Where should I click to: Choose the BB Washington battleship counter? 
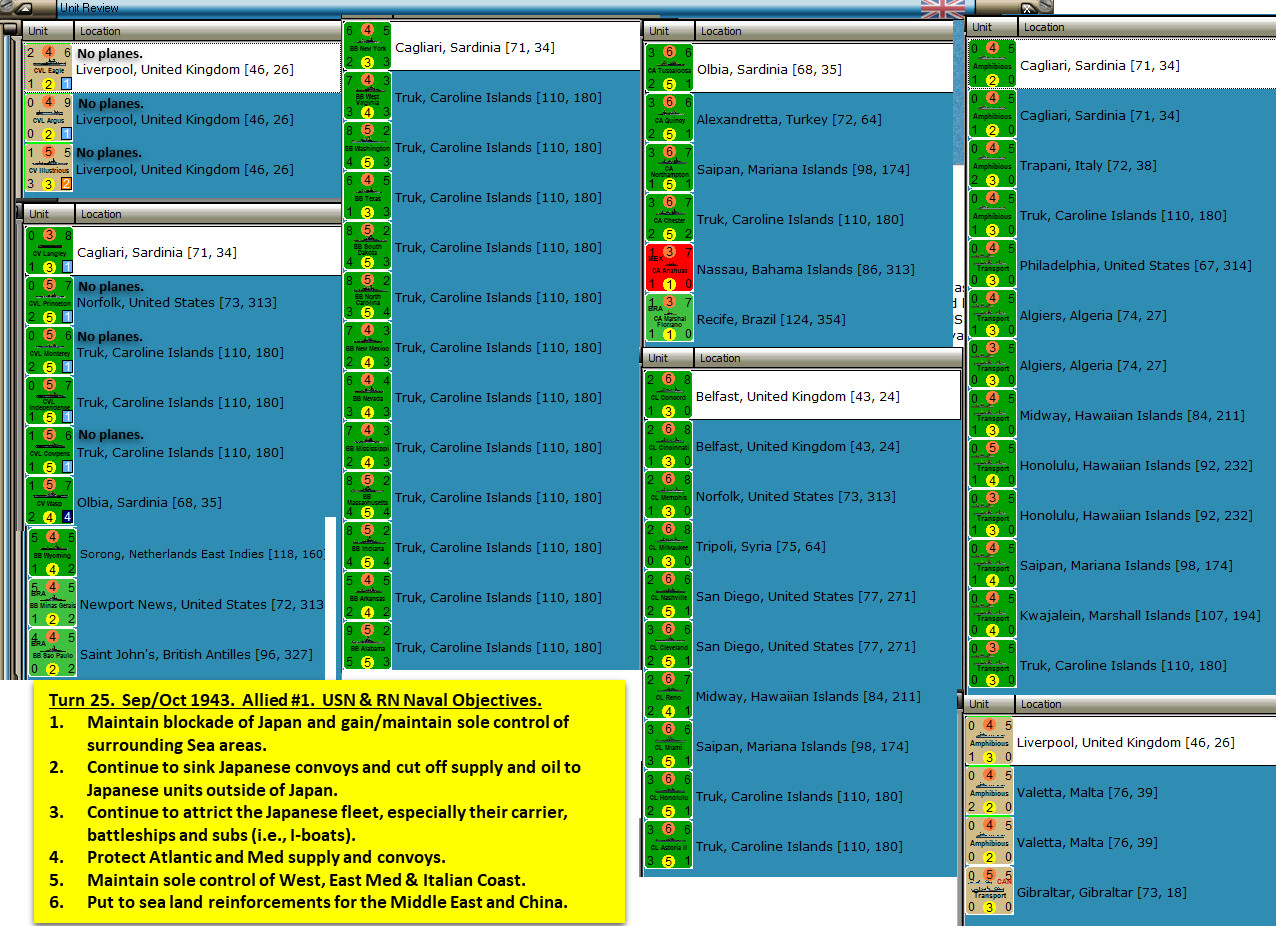[x=367, y=146]
